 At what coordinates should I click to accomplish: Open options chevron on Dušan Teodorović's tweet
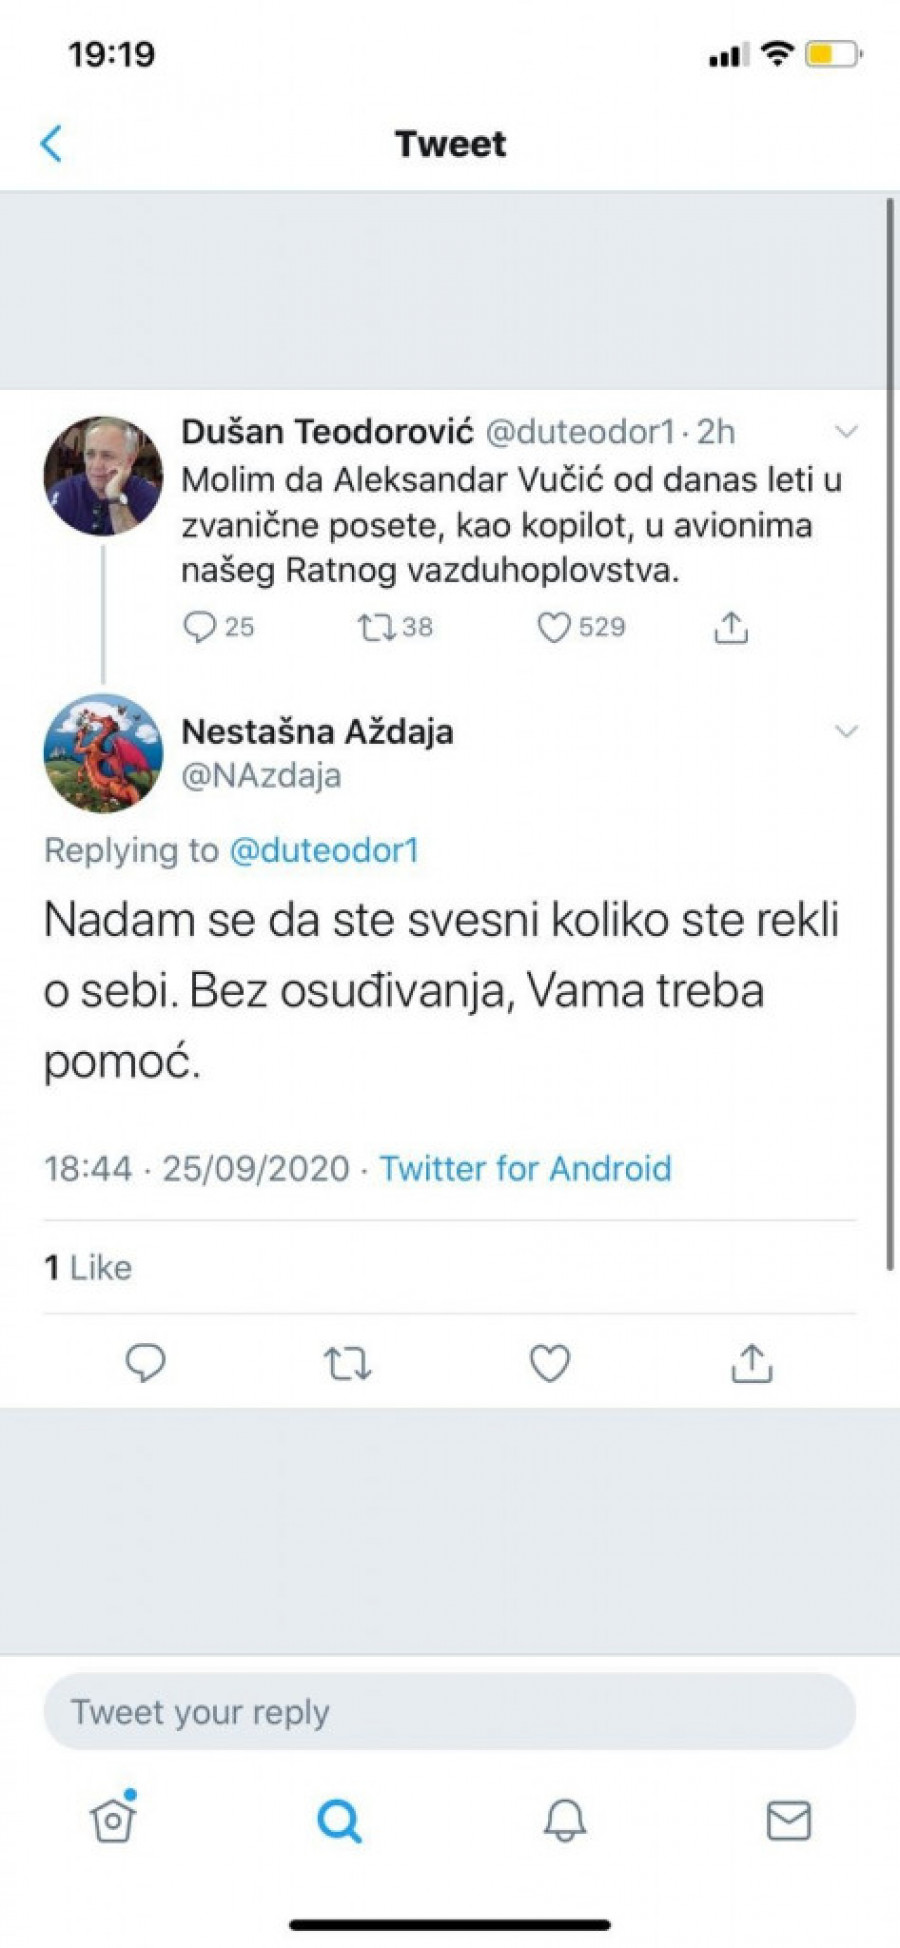coord(846,432)
